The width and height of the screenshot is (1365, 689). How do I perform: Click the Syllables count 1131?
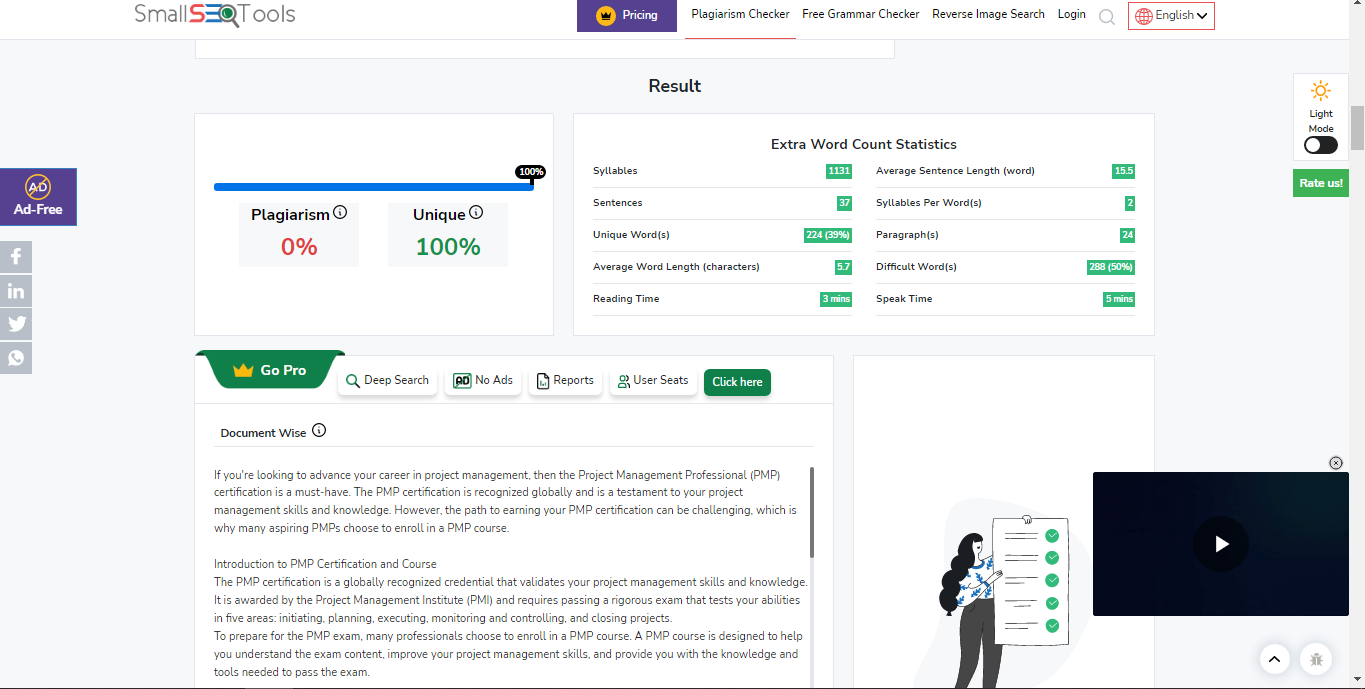point(839,171)
